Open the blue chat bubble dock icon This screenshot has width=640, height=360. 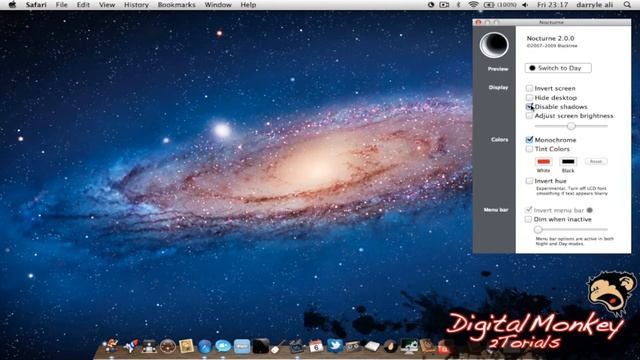coord(223,346)
